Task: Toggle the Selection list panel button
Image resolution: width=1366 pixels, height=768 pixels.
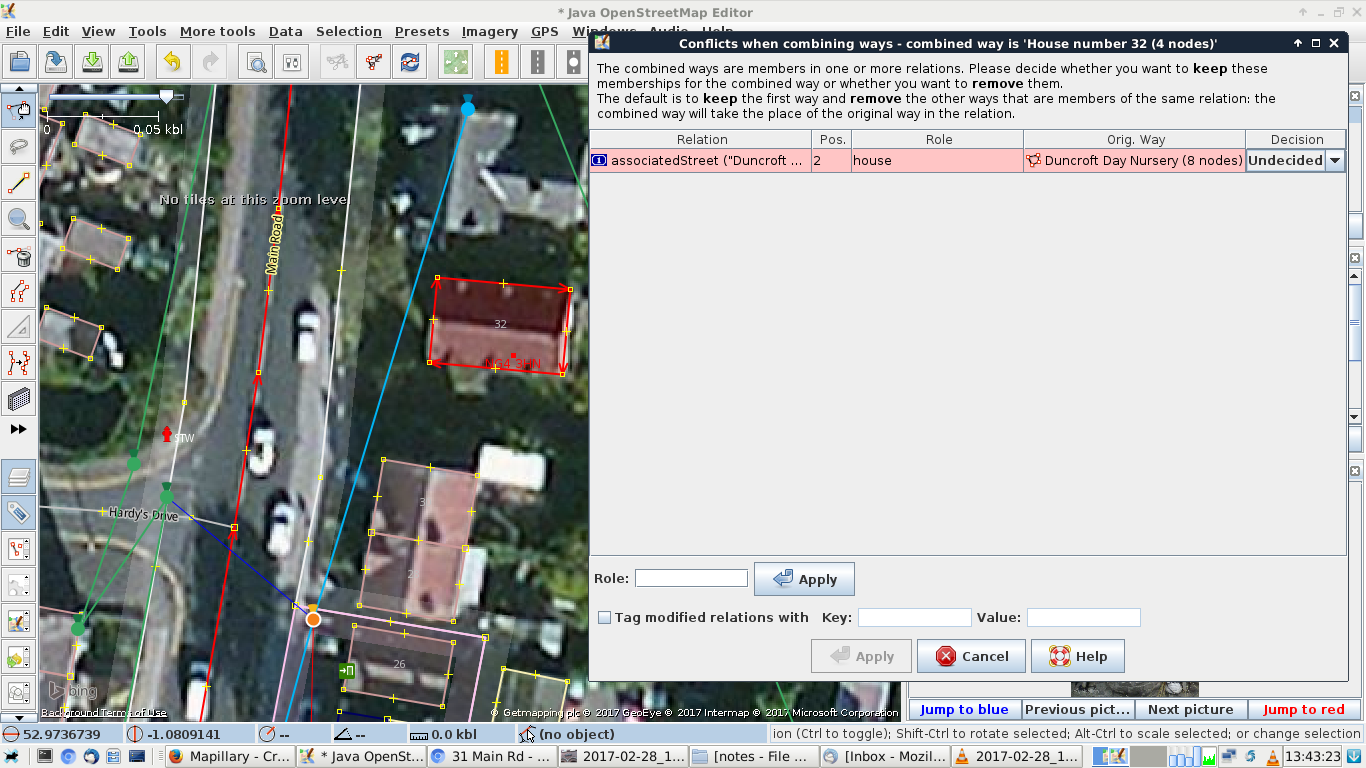Action: tap(19, 549)
